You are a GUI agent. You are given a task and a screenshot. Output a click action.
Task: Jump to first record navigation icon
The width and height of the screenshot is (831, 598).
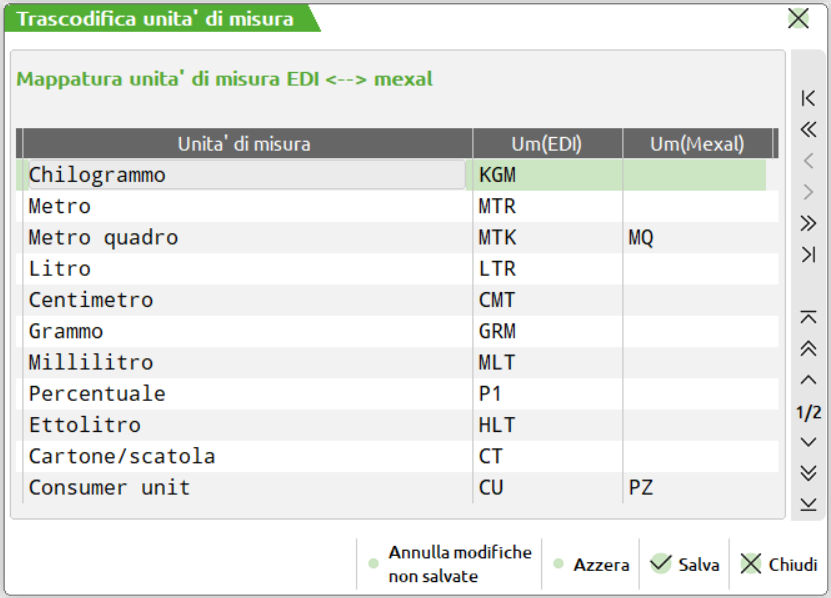pyautogui.click(x=809, y=98)
